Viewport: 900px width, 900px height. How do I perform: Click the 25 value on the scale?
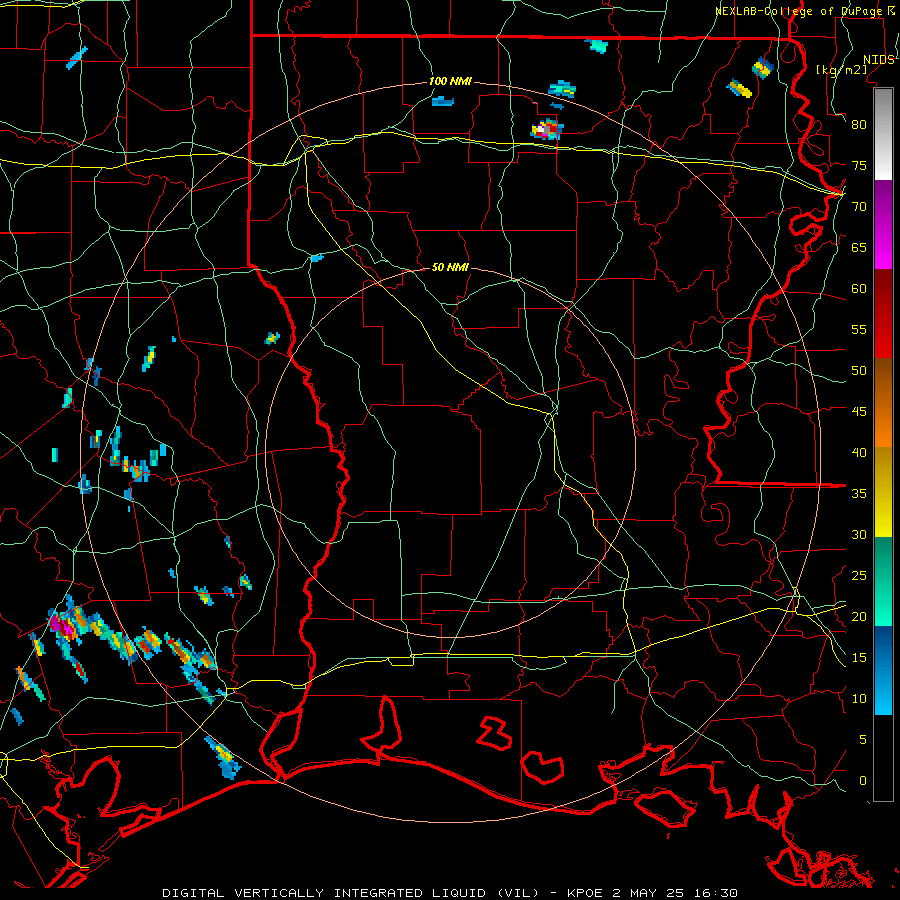pyautogui.click(x=859, y=576)
